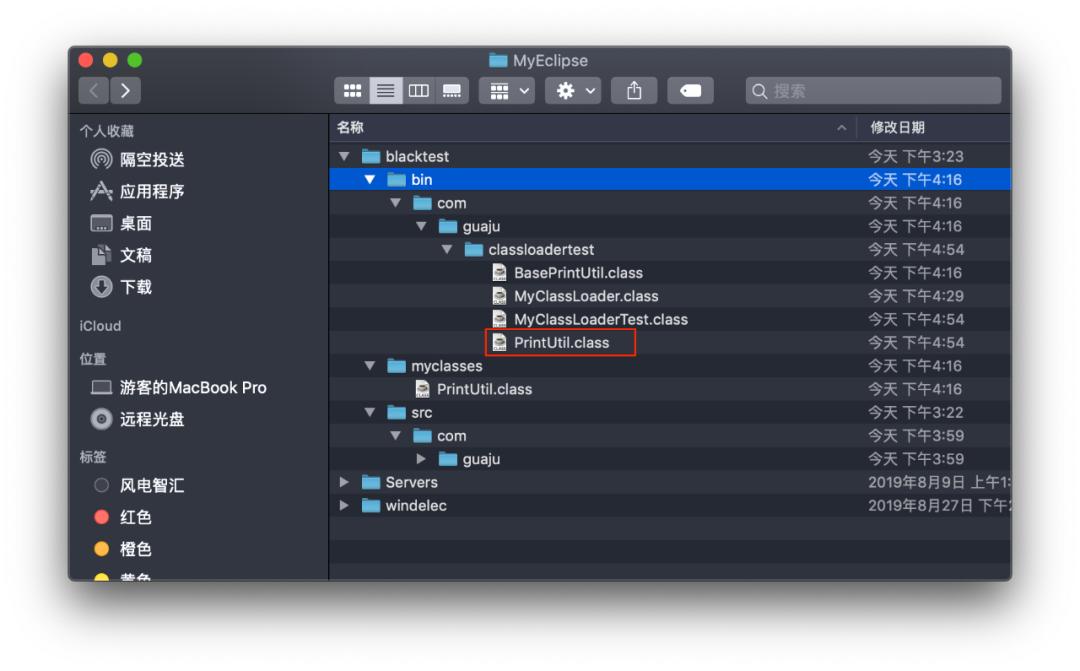The height and width of the screenshot is (671, 1080).
Task: Click the 位置 sidebar section header
Action: coord(93,359)
